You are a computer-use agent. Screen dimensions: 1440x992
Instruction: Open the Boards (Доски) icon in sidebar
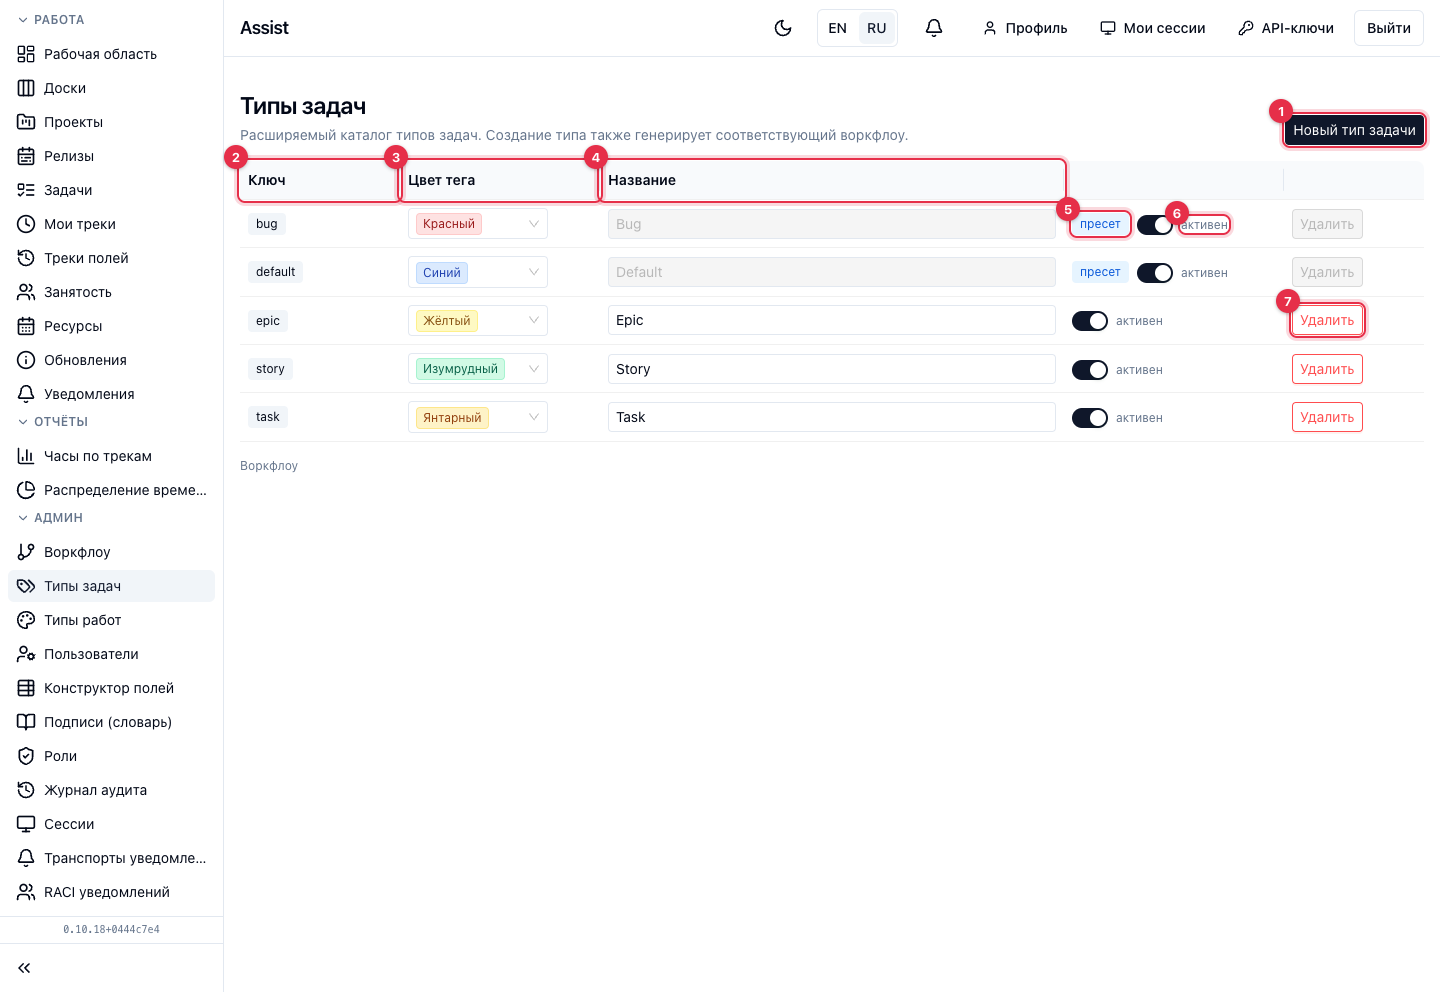26,88
